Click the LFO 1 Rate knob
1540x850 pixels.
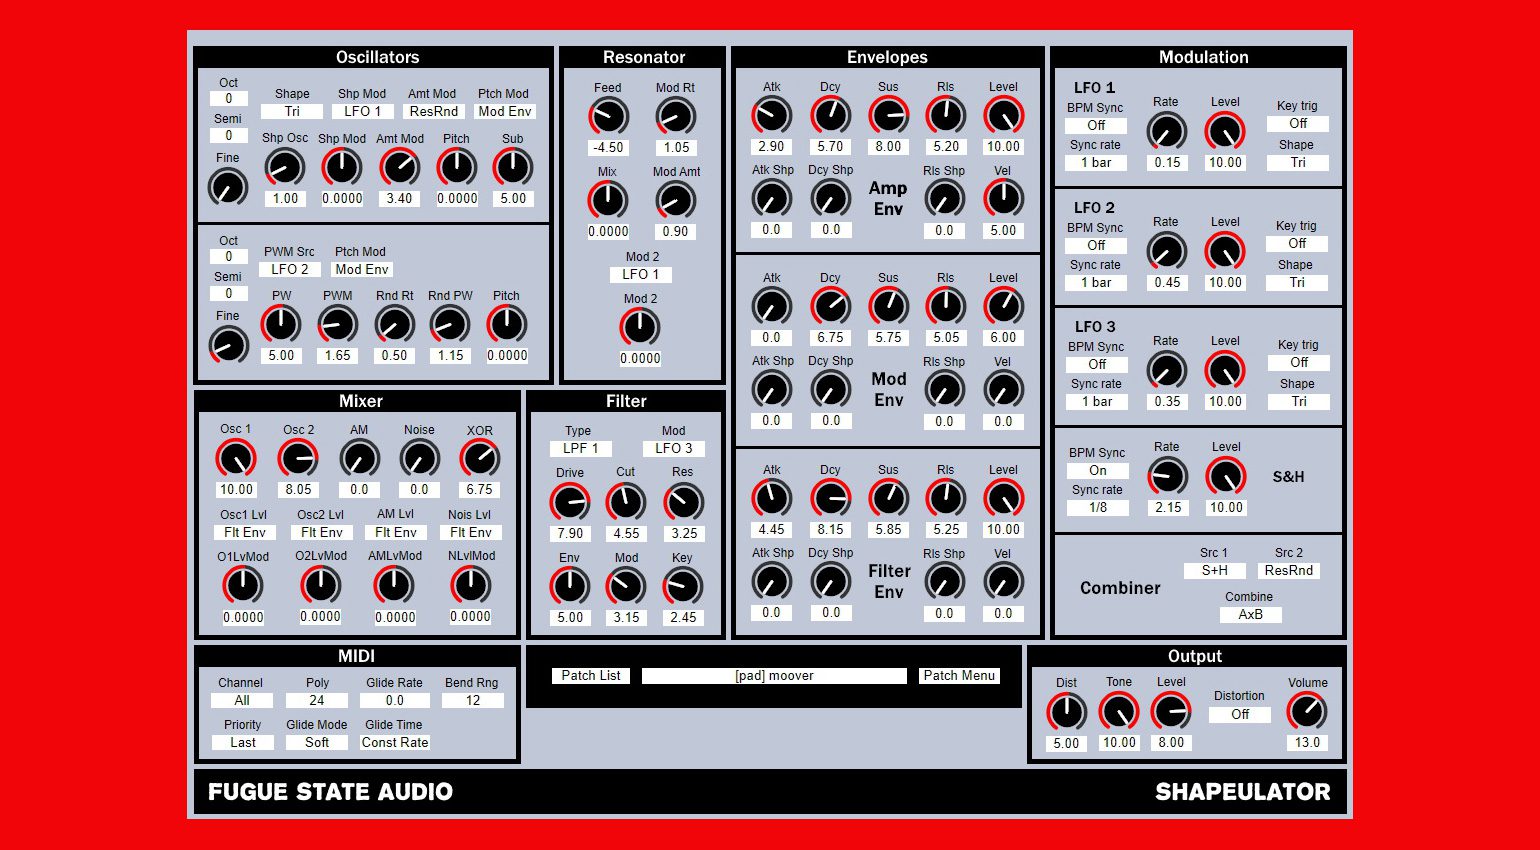pyautogui.click(x=1166, y=131)
